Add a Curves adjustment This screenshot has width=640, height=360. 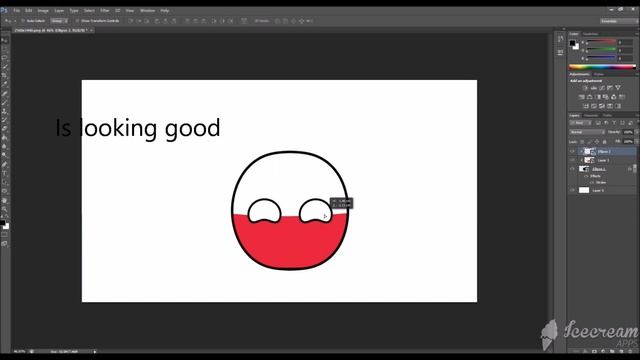[x=602, y=88]
